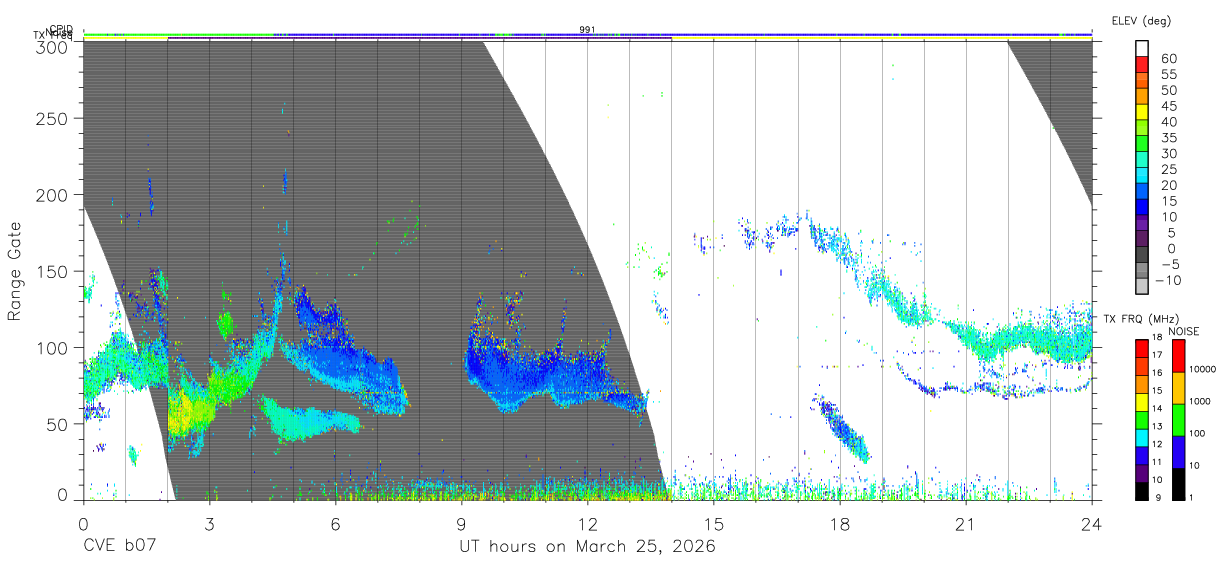
Task: Click elevation colorbar label '30'
Action: tap(1169, 153)
